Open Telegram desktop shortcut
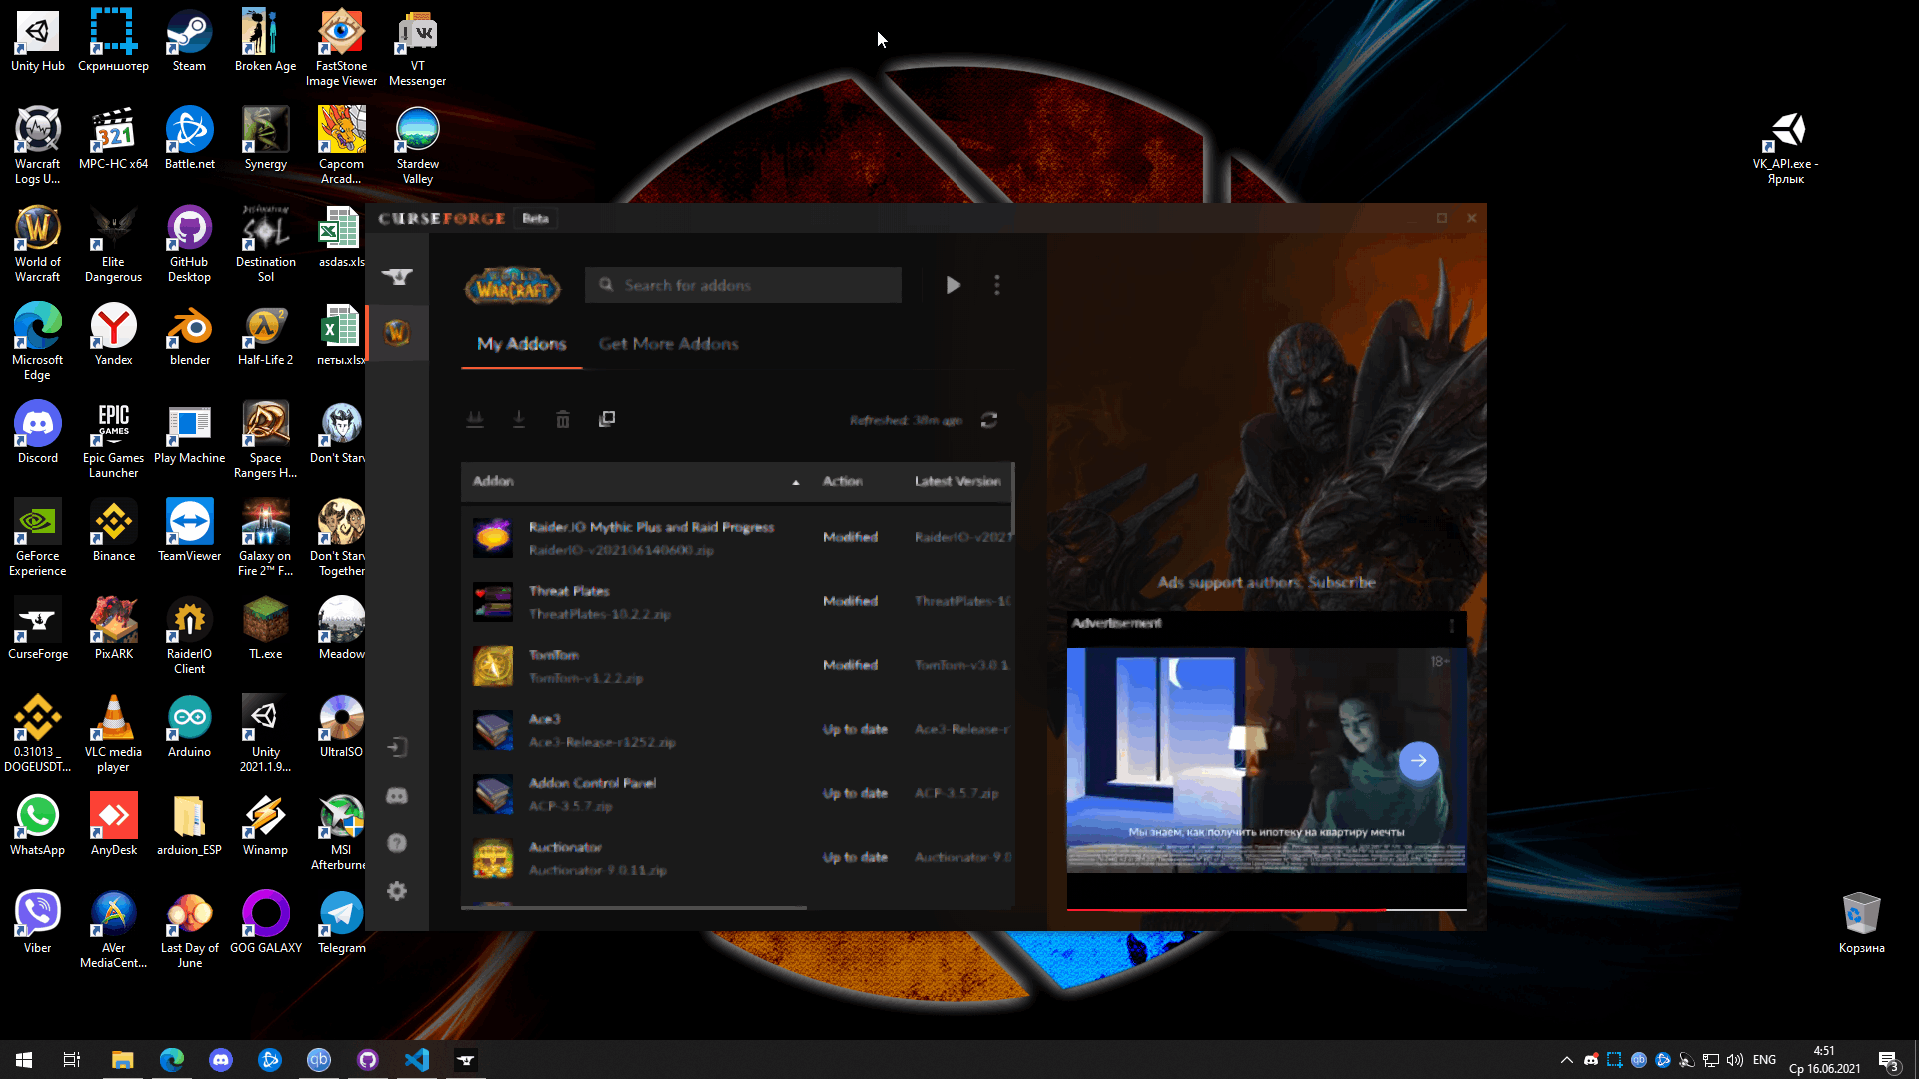The width and height of the screenshot is (1919, 1079). tap(341, 923)
